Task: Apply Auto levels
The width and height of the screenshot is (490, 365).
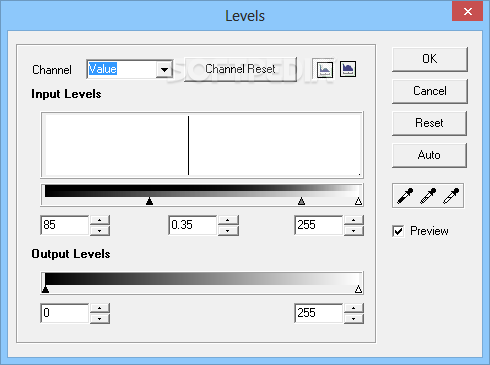Action: pyautogui.click(x=429, y=155)
